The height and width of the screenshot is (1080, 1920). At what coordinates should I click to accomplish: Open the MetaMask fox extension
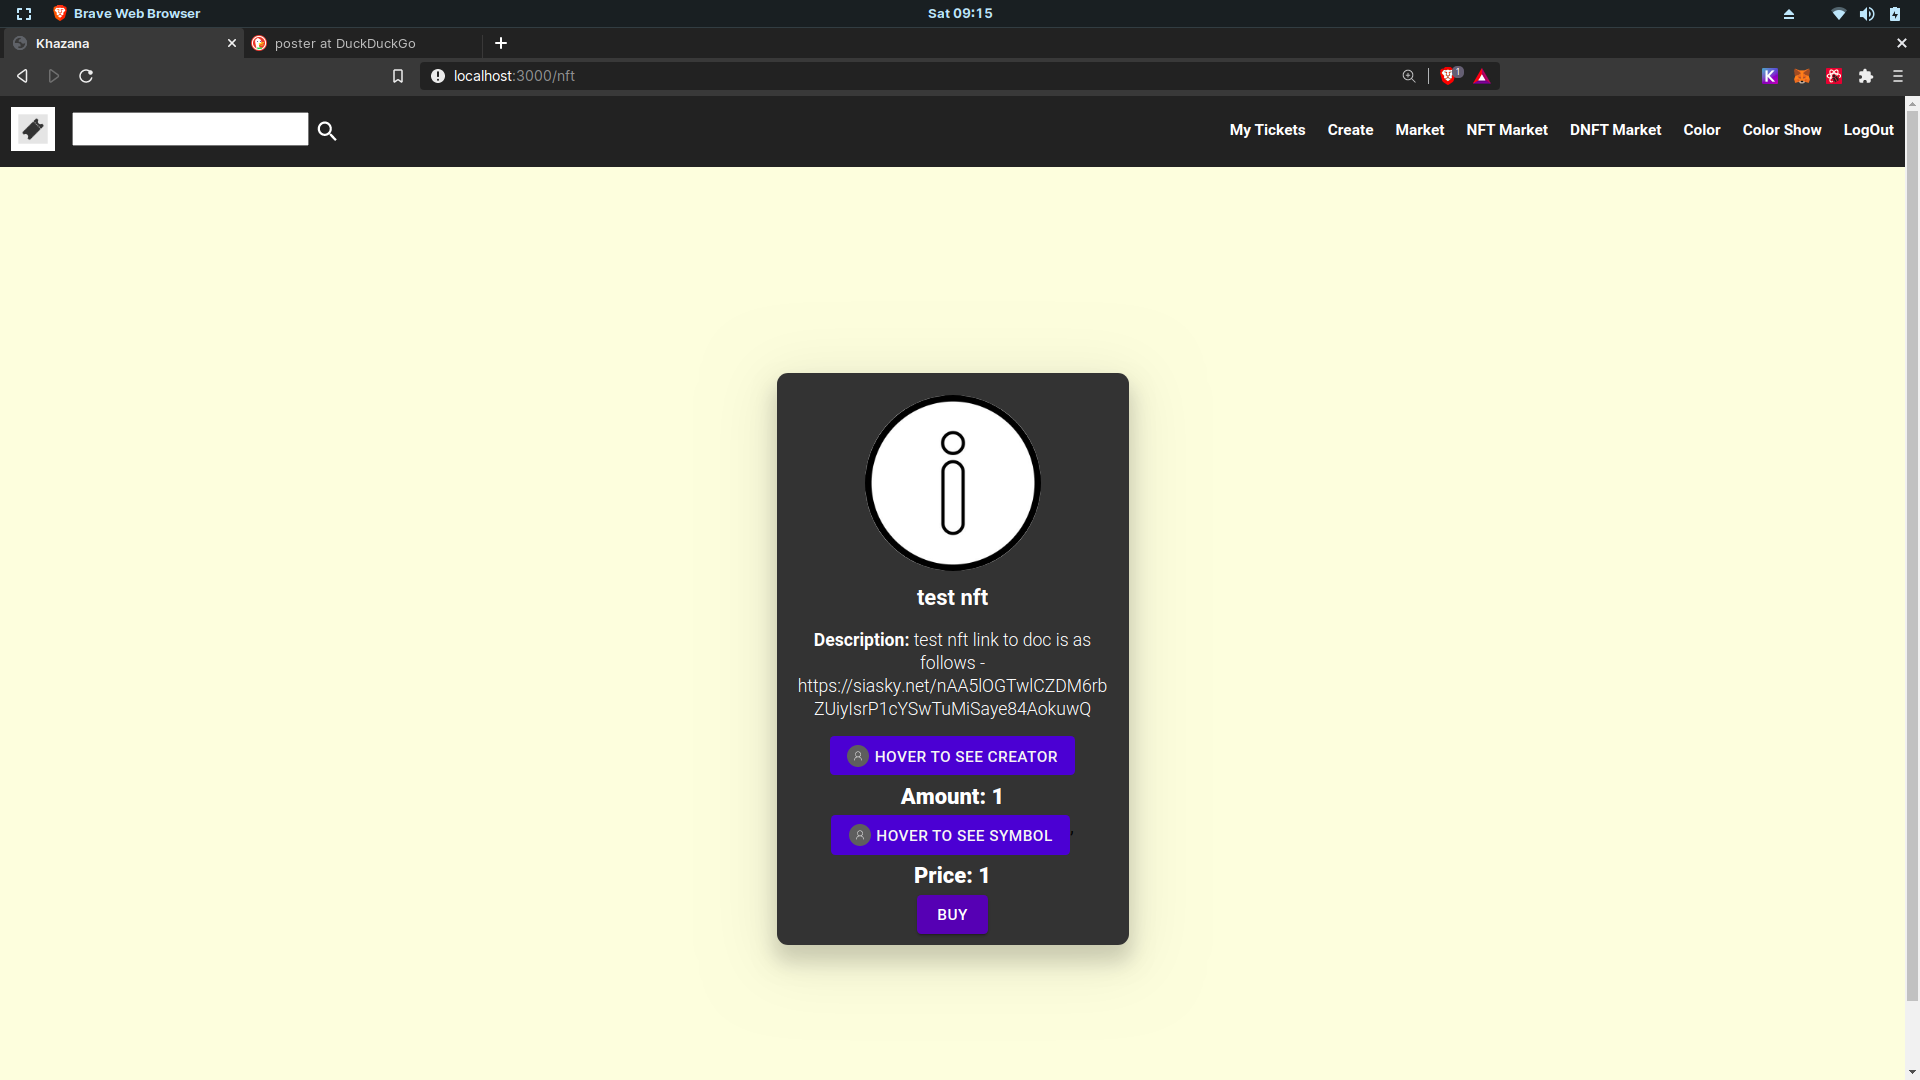pyautogui.click(x=1802, y=76)
